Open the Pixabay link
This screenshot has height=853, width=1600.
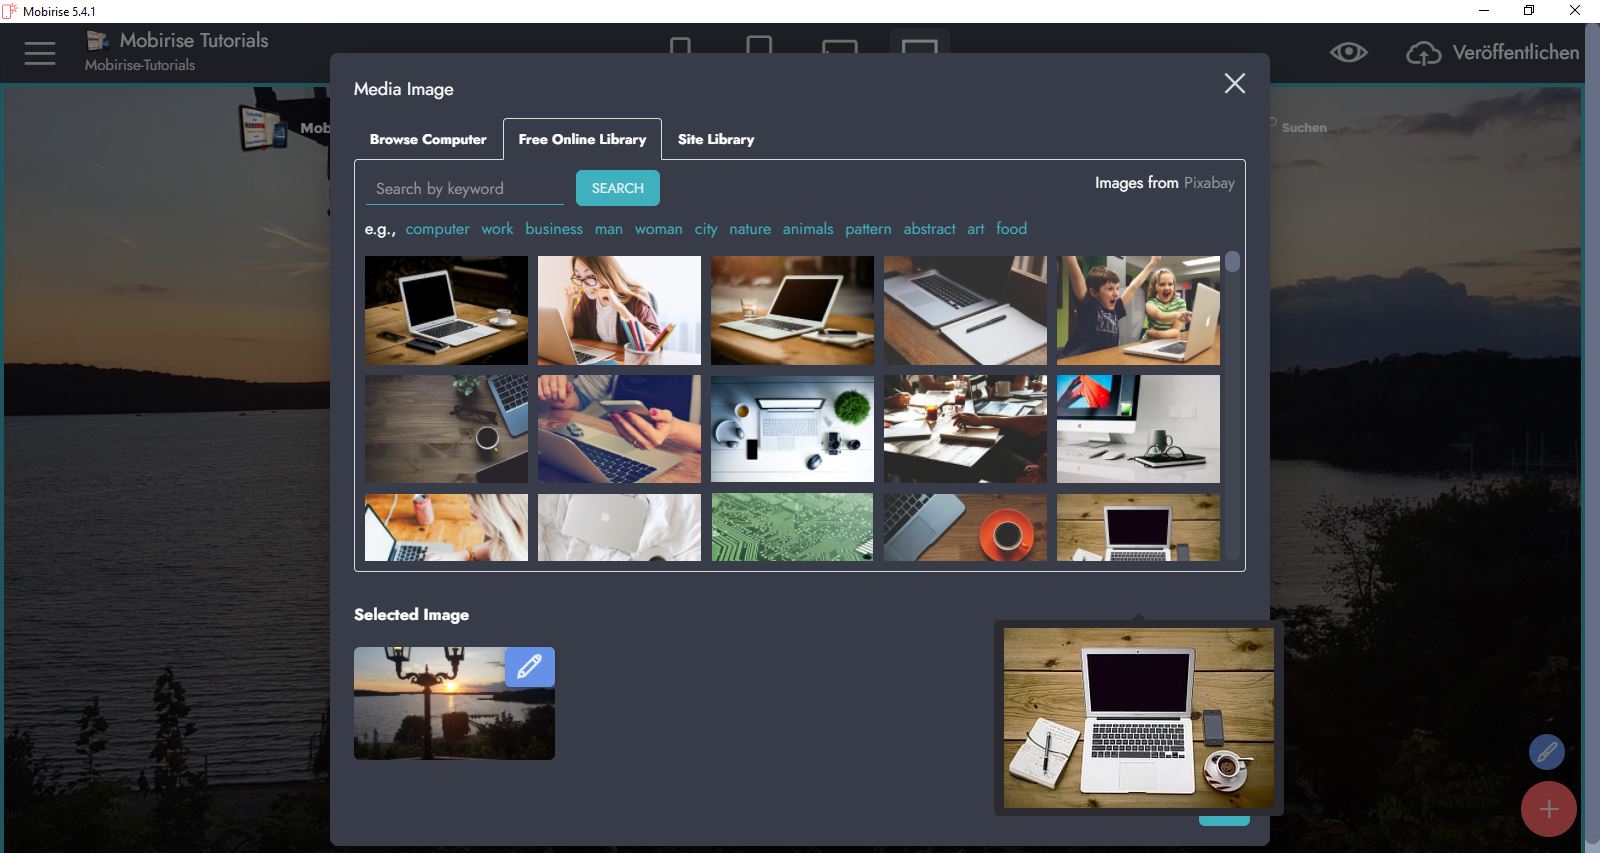pyautogui.click(x=1209, y=183)
